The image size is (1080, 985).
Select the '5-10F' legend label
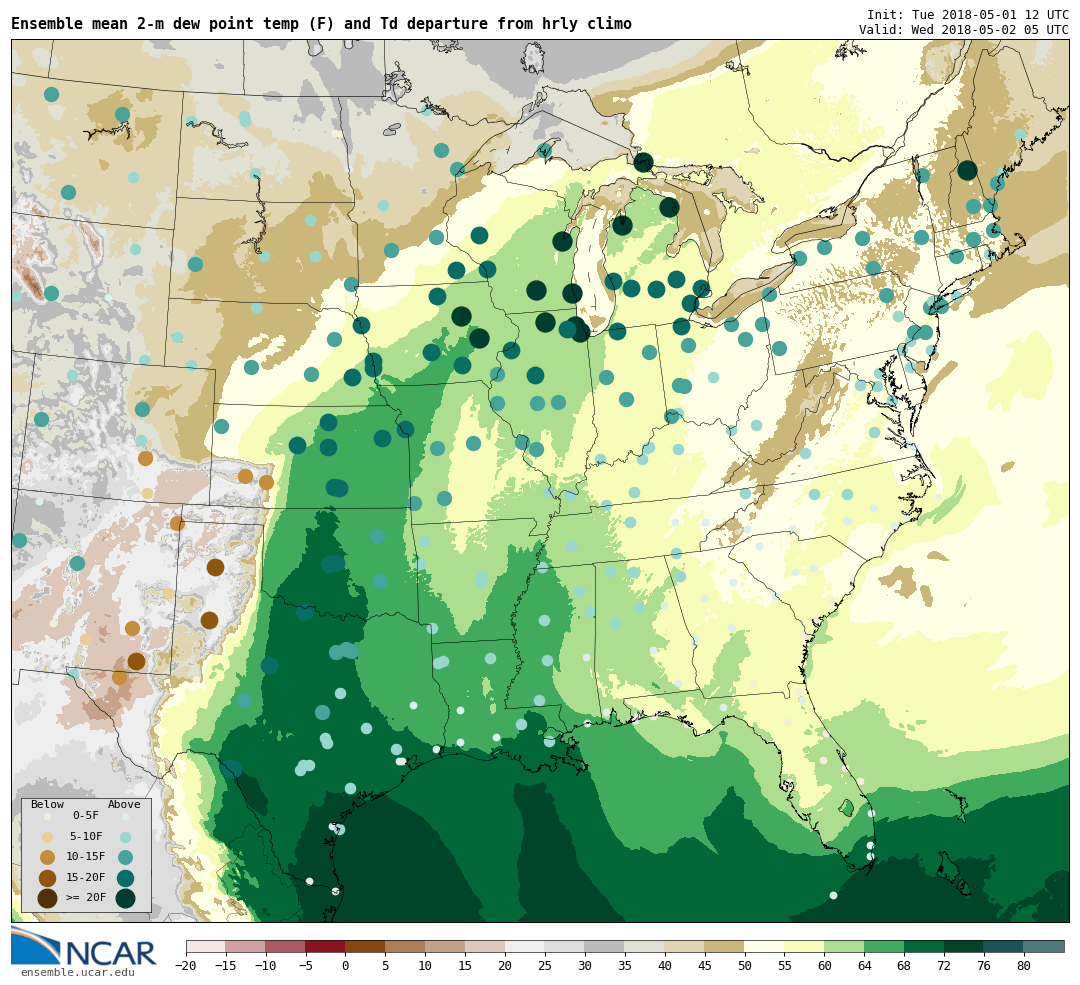[x=86, y=836]
